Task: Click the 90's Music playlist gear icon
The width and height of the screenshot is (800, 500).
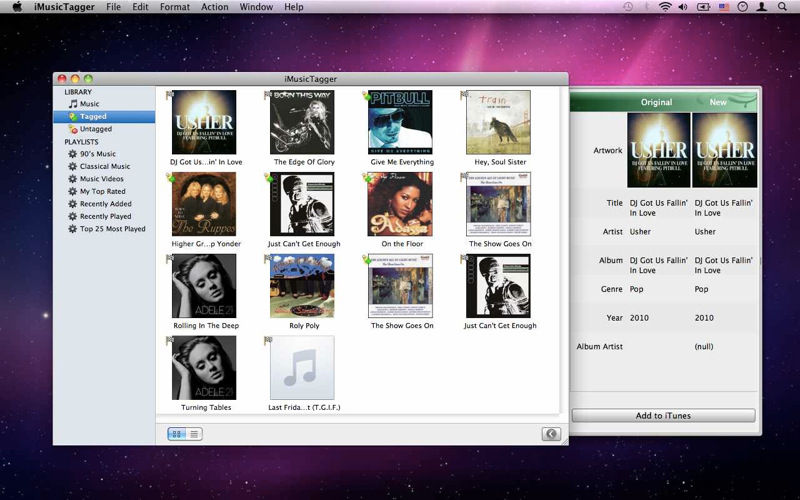Action: pos(72,154)
